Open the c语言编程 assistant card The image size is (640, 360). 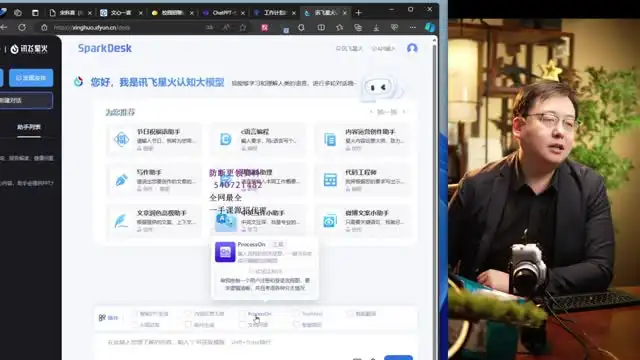pos(258,139)
